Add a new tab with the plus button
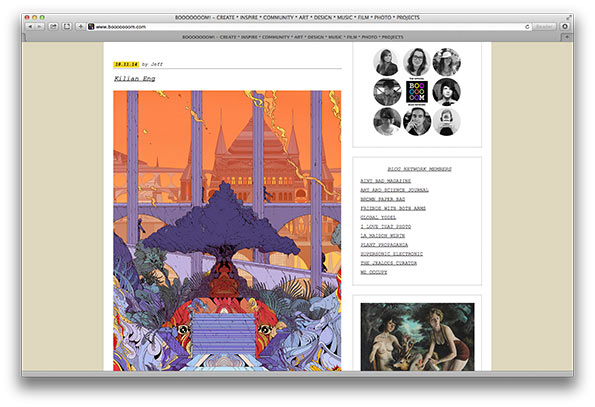This screenshot has width=595, height=407. [567, 37]
